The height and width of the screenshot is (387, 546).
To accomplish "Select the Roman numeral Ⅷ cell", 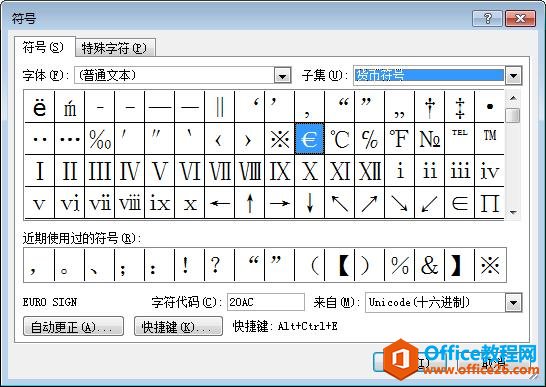I will click(250, 171).
